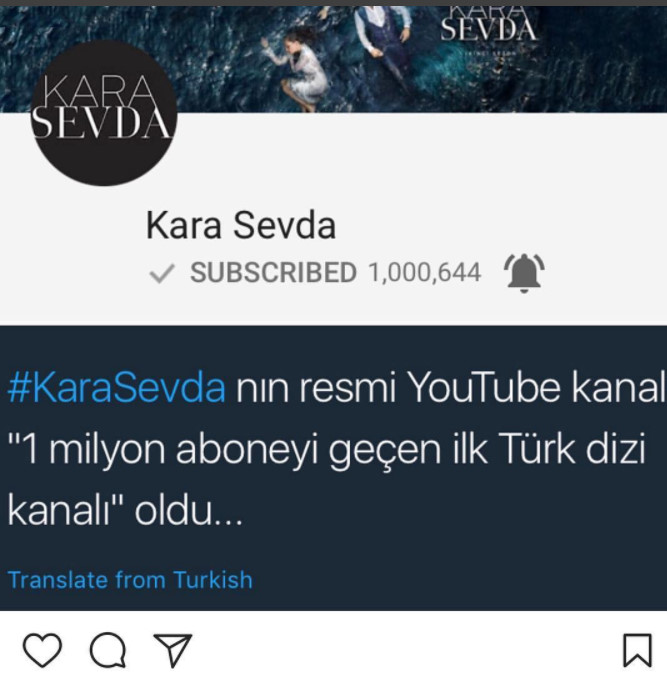The width and height of the screenshot is (667, 674).
Task: Click the gray checkmark before SUBSCRIBED
Action: 162,273
